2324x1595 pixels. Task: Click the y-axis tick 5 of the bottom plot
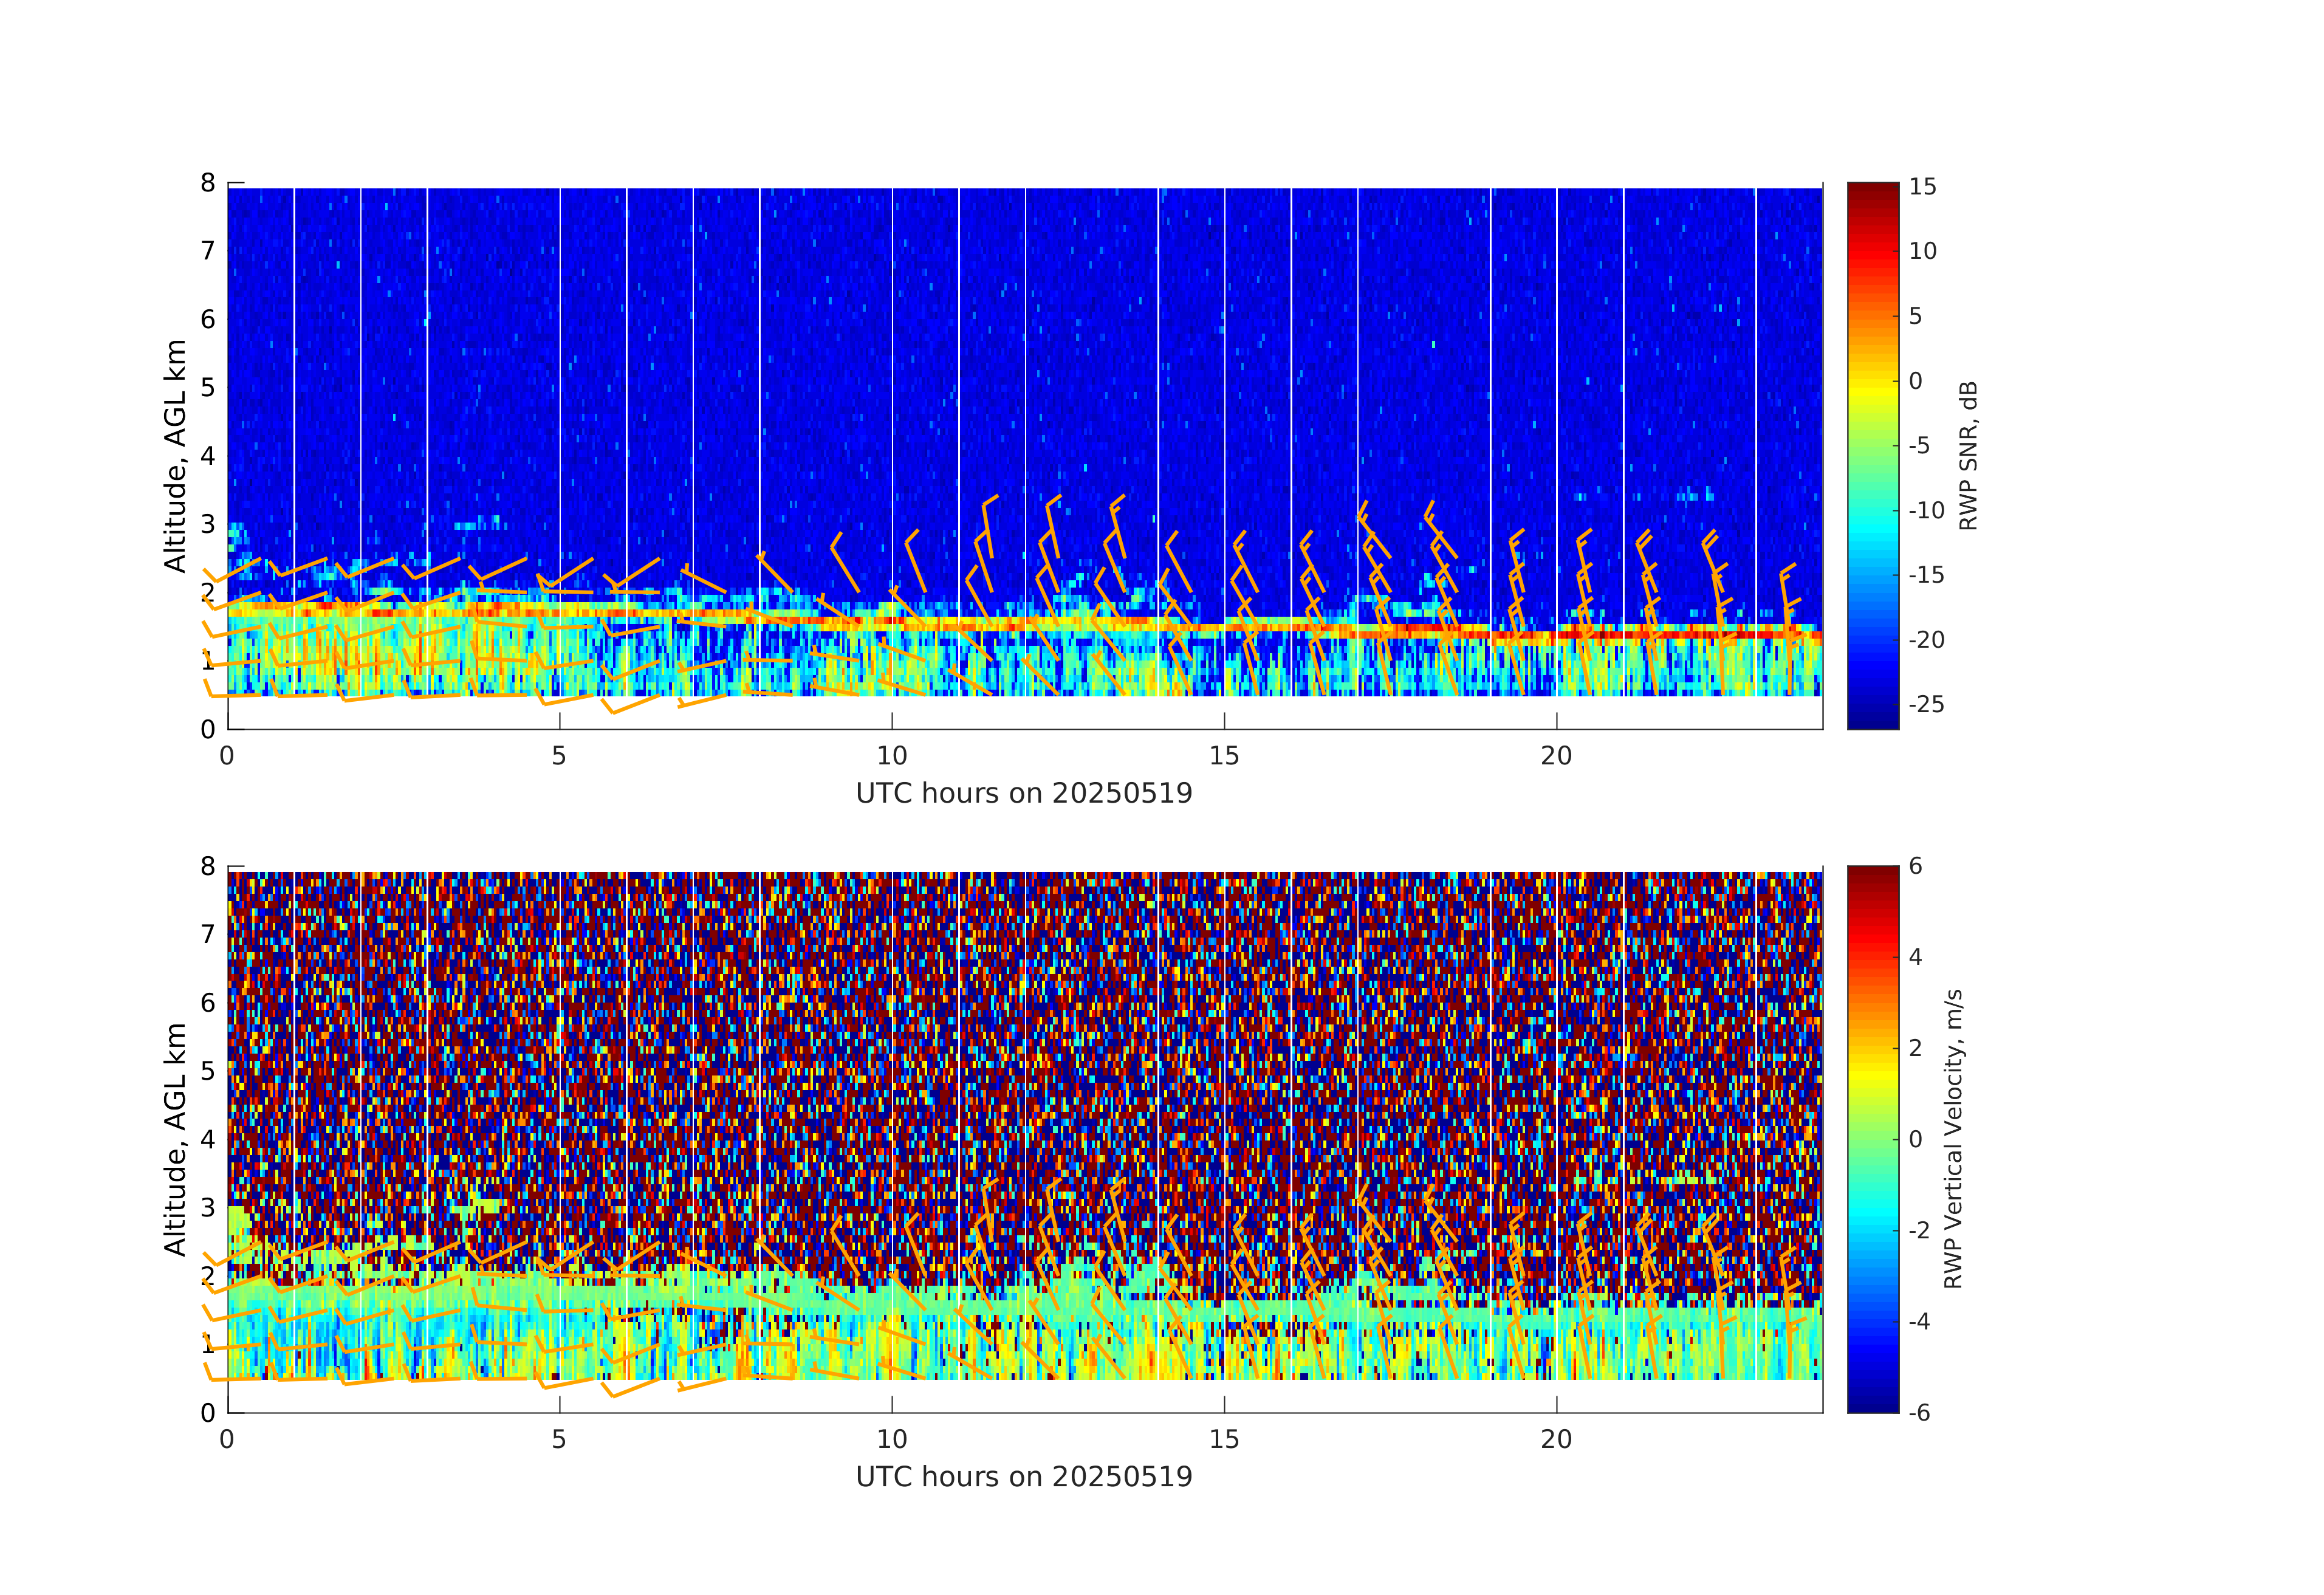pyautogui.click(x=208, y=1071)
